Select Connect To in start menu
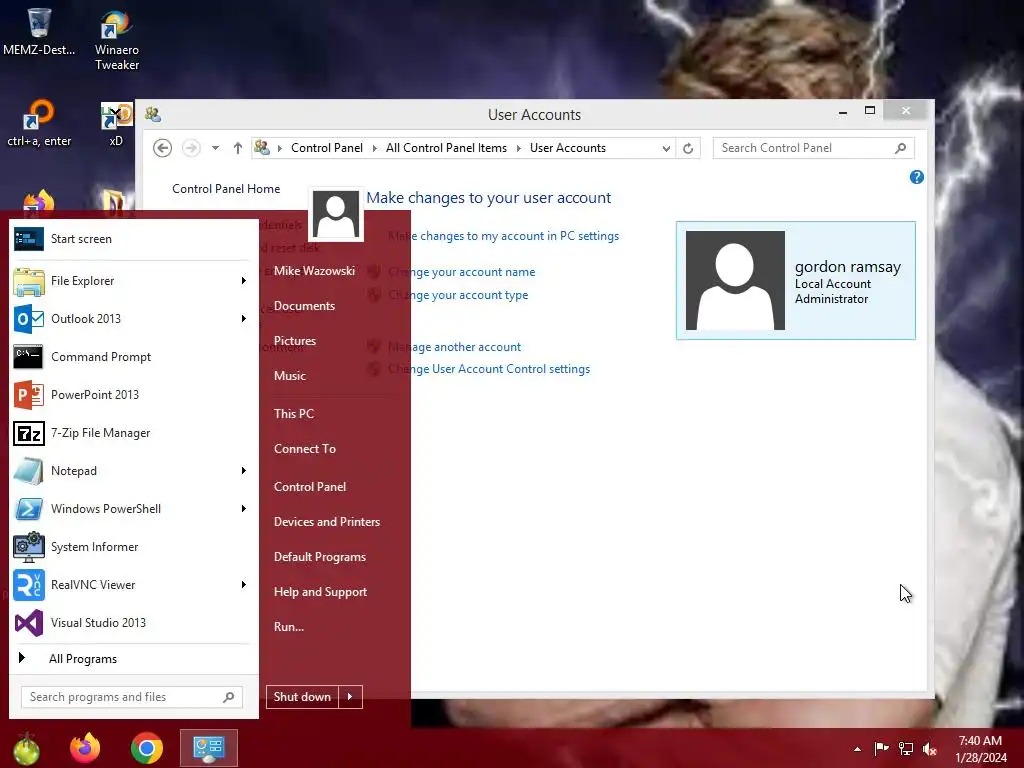 pyautogui.click(x=305, y=449)
